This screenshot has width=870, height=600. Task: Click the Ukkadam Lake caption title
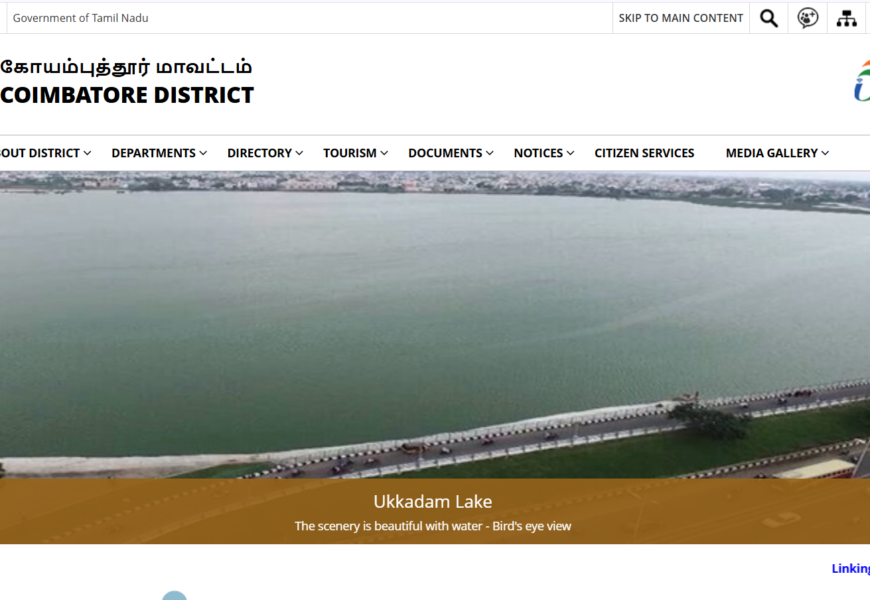coord(433,502)
